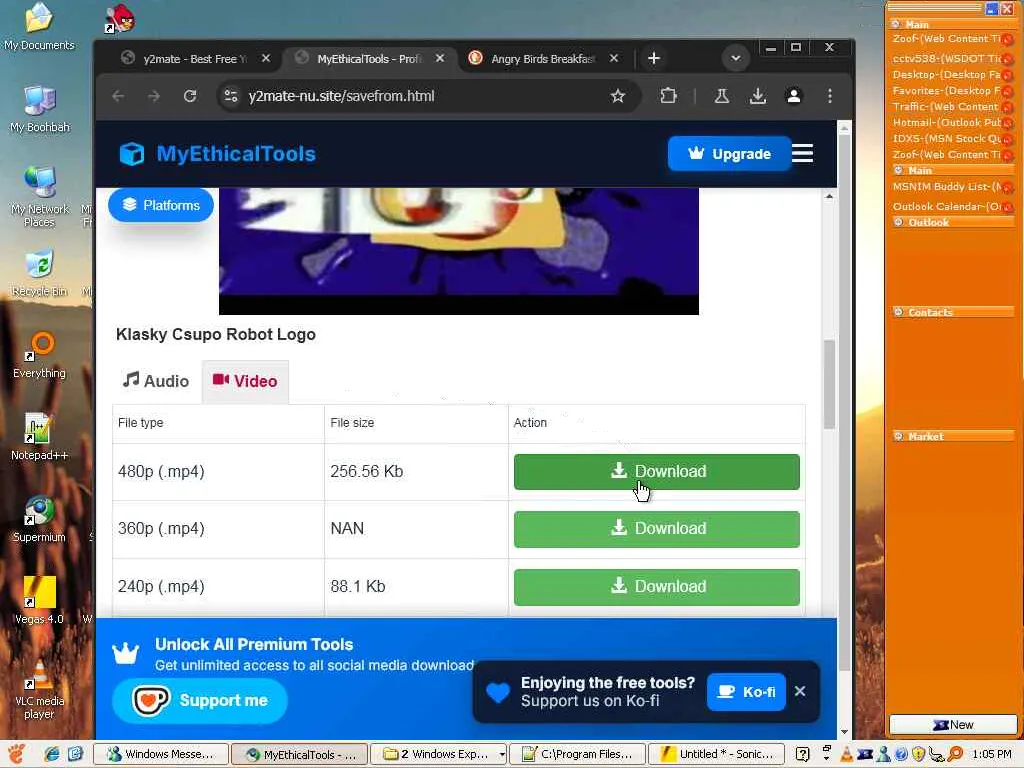
Task: Click the Upgrade button
Action: 729,154
